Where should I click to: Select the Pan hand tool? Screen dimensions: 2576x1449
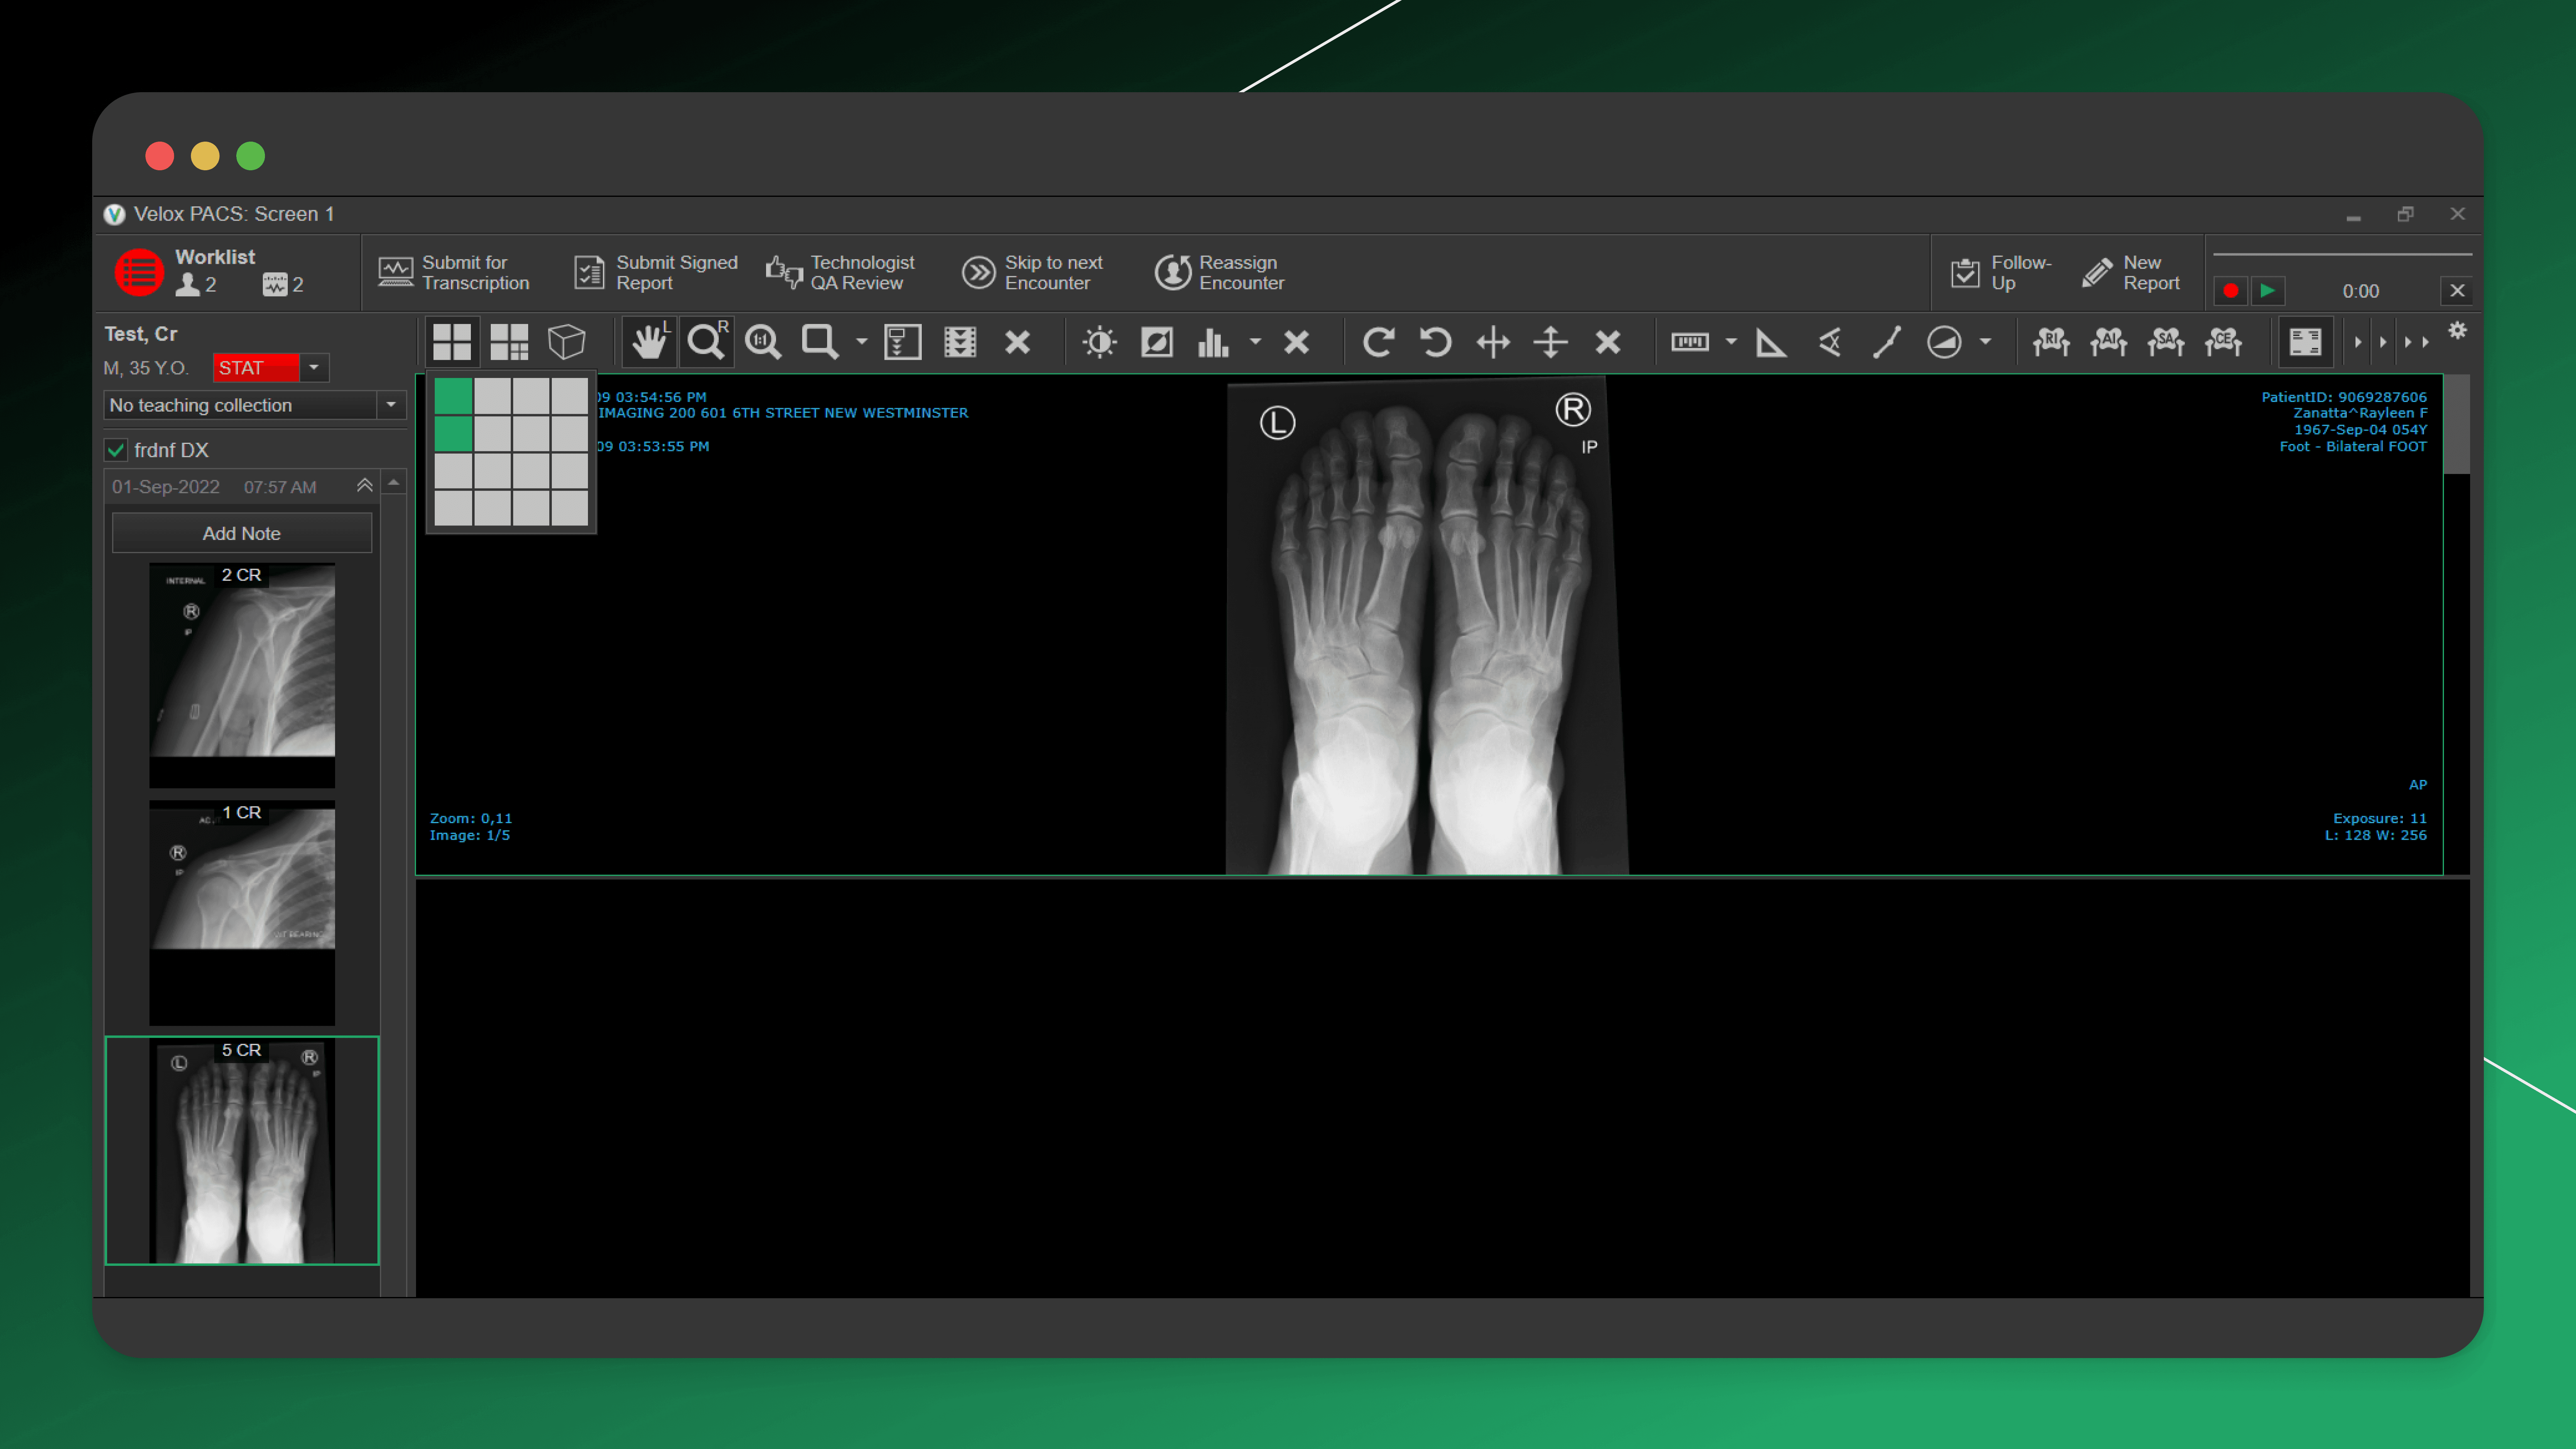coord(649,342)
